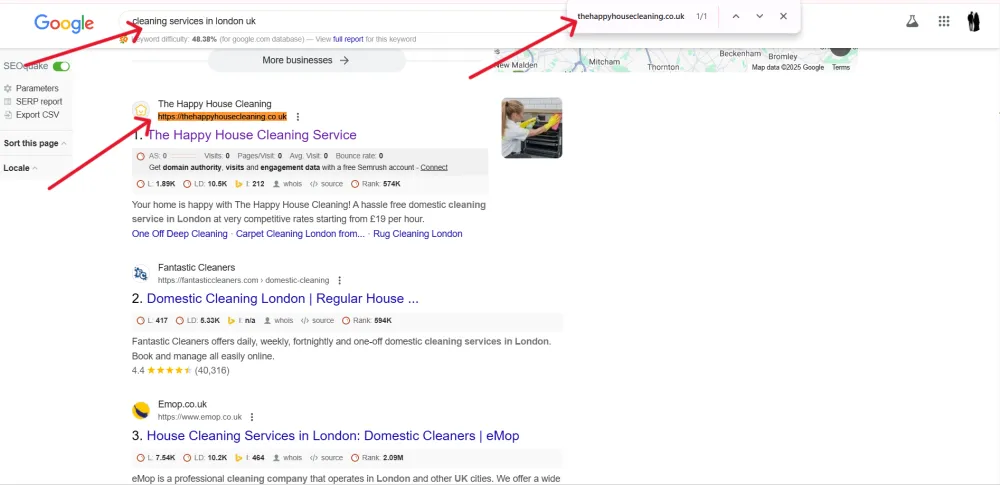Open Carpet Cleaning London from... sitelink
The width and height of the screenshot is (1000, 485).
[x=300, y=234]
